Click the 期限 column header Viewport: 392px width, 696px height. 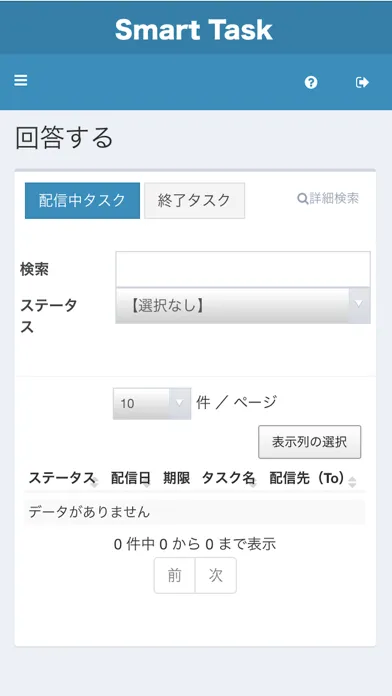176,478
